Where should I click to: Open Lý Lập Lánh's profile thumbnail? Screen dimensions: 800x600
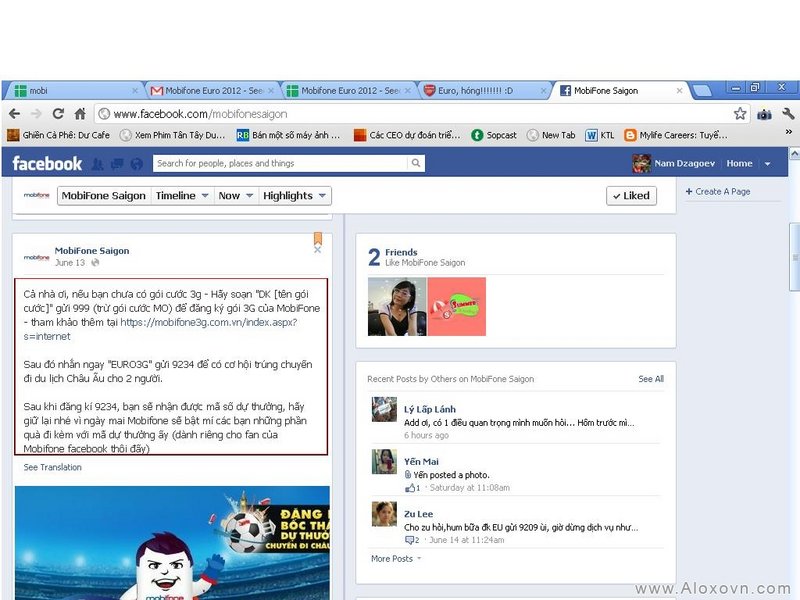pyautogui.click(x=385, y=409)
